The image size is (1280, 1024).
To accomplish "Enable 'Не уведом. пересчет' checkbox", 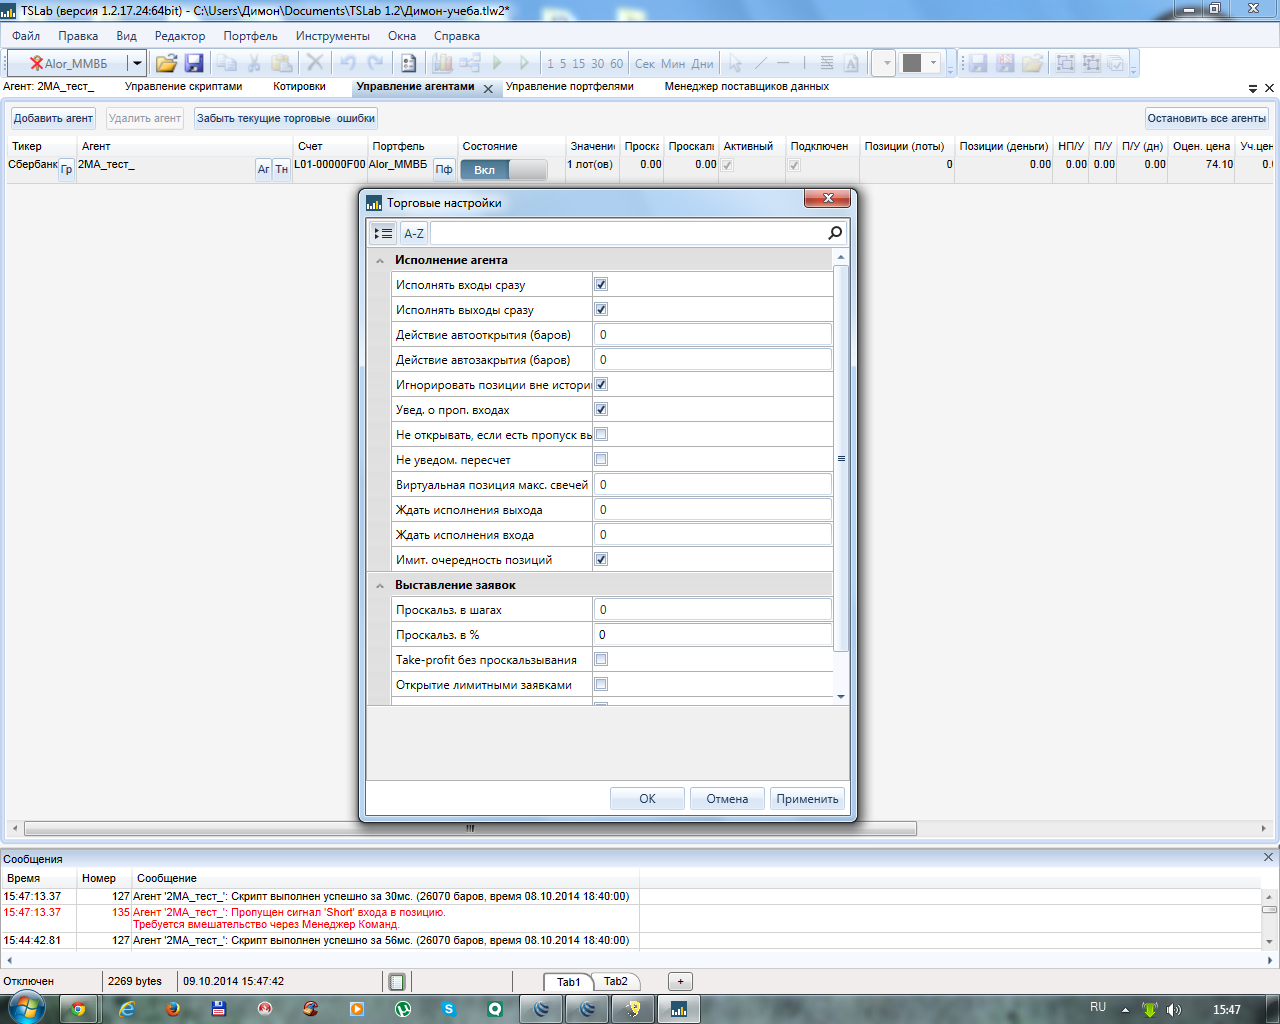I will [601, 460].
